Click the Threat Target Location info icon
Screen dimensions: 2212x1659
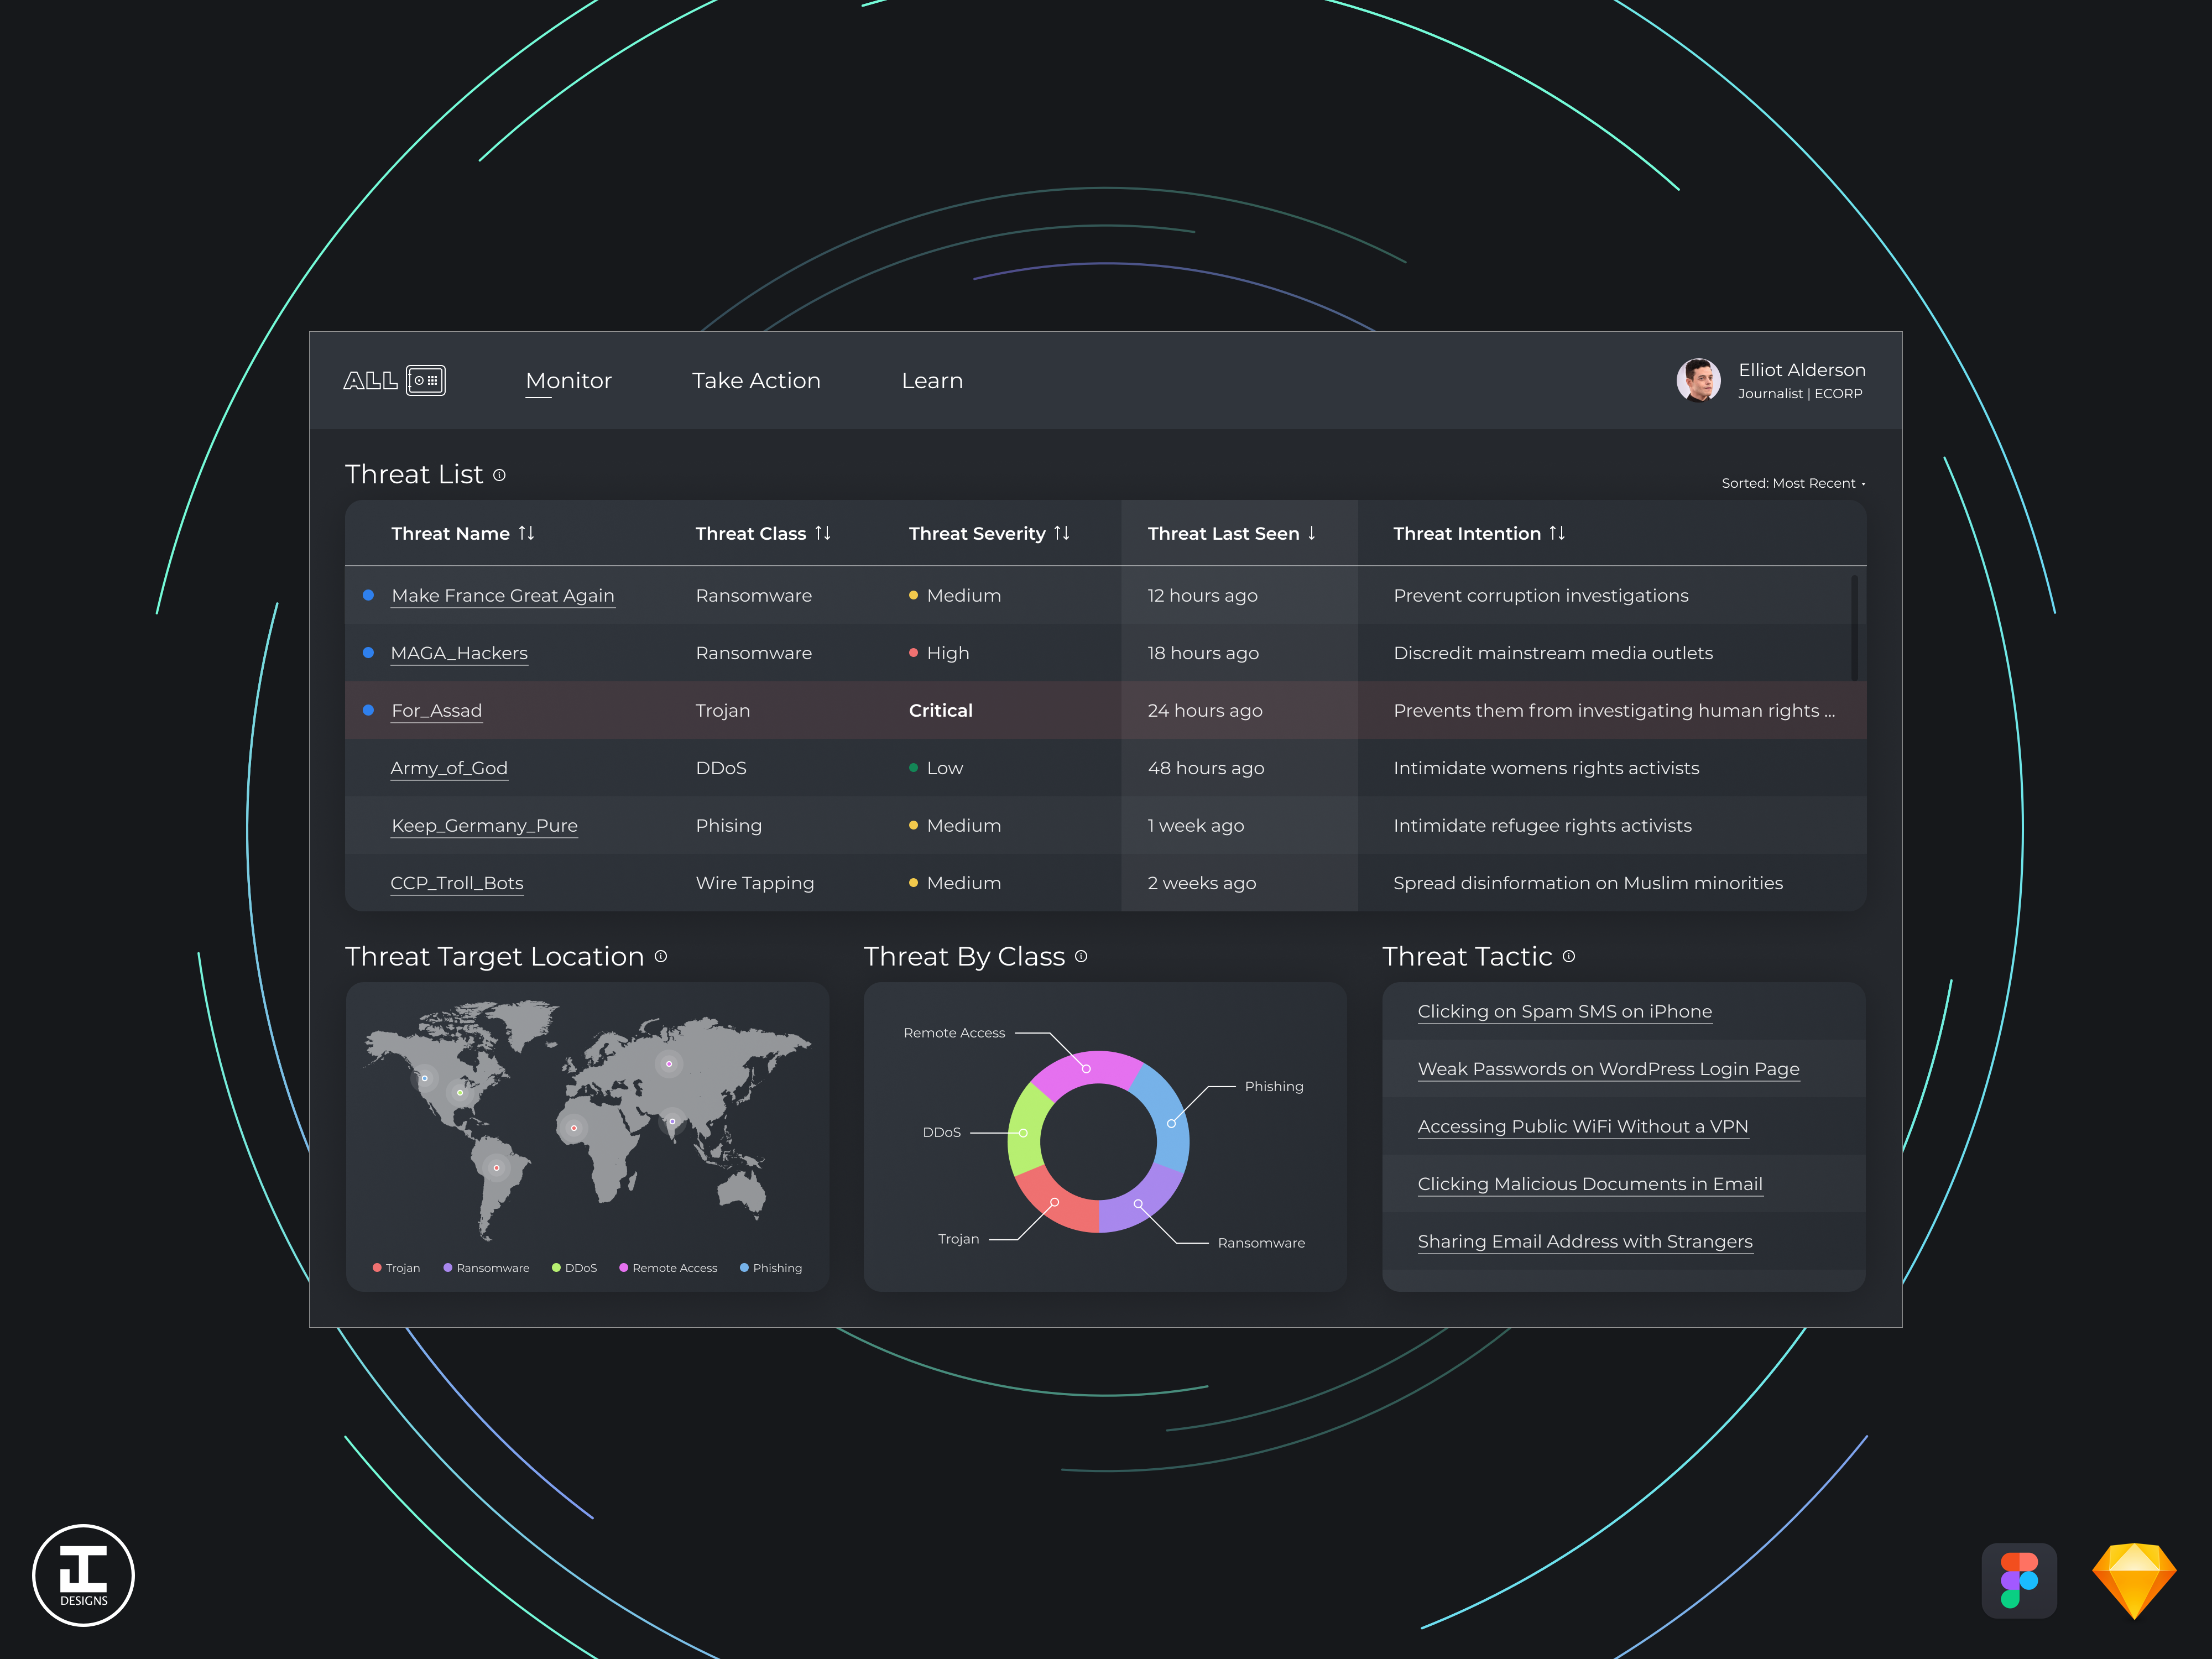661,956
